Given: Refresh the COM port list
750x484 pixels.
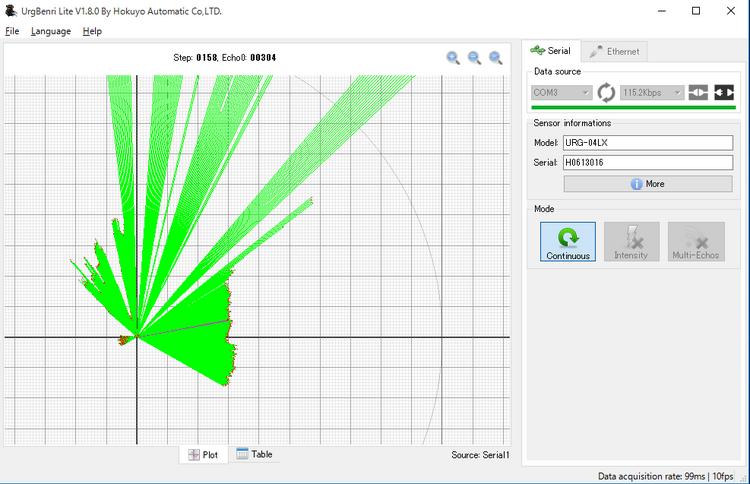Looking at the screenshot, I should coord(607,92).
